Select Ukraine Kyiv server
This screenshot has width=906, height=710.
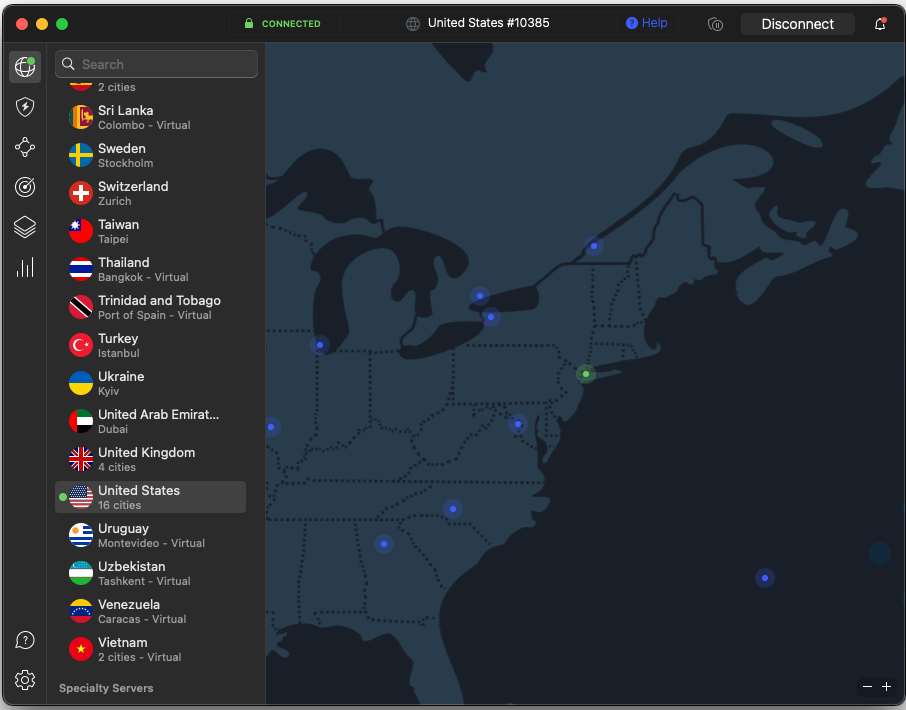151,383
